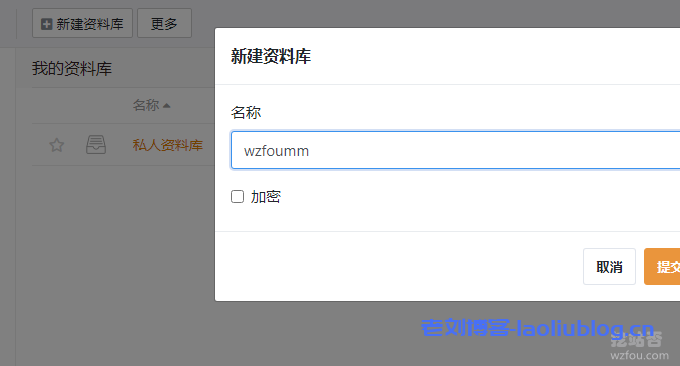680x366 pixels.
Task: Click the 新建资料库 toolbar button text
Action: (x=90, y=24)
